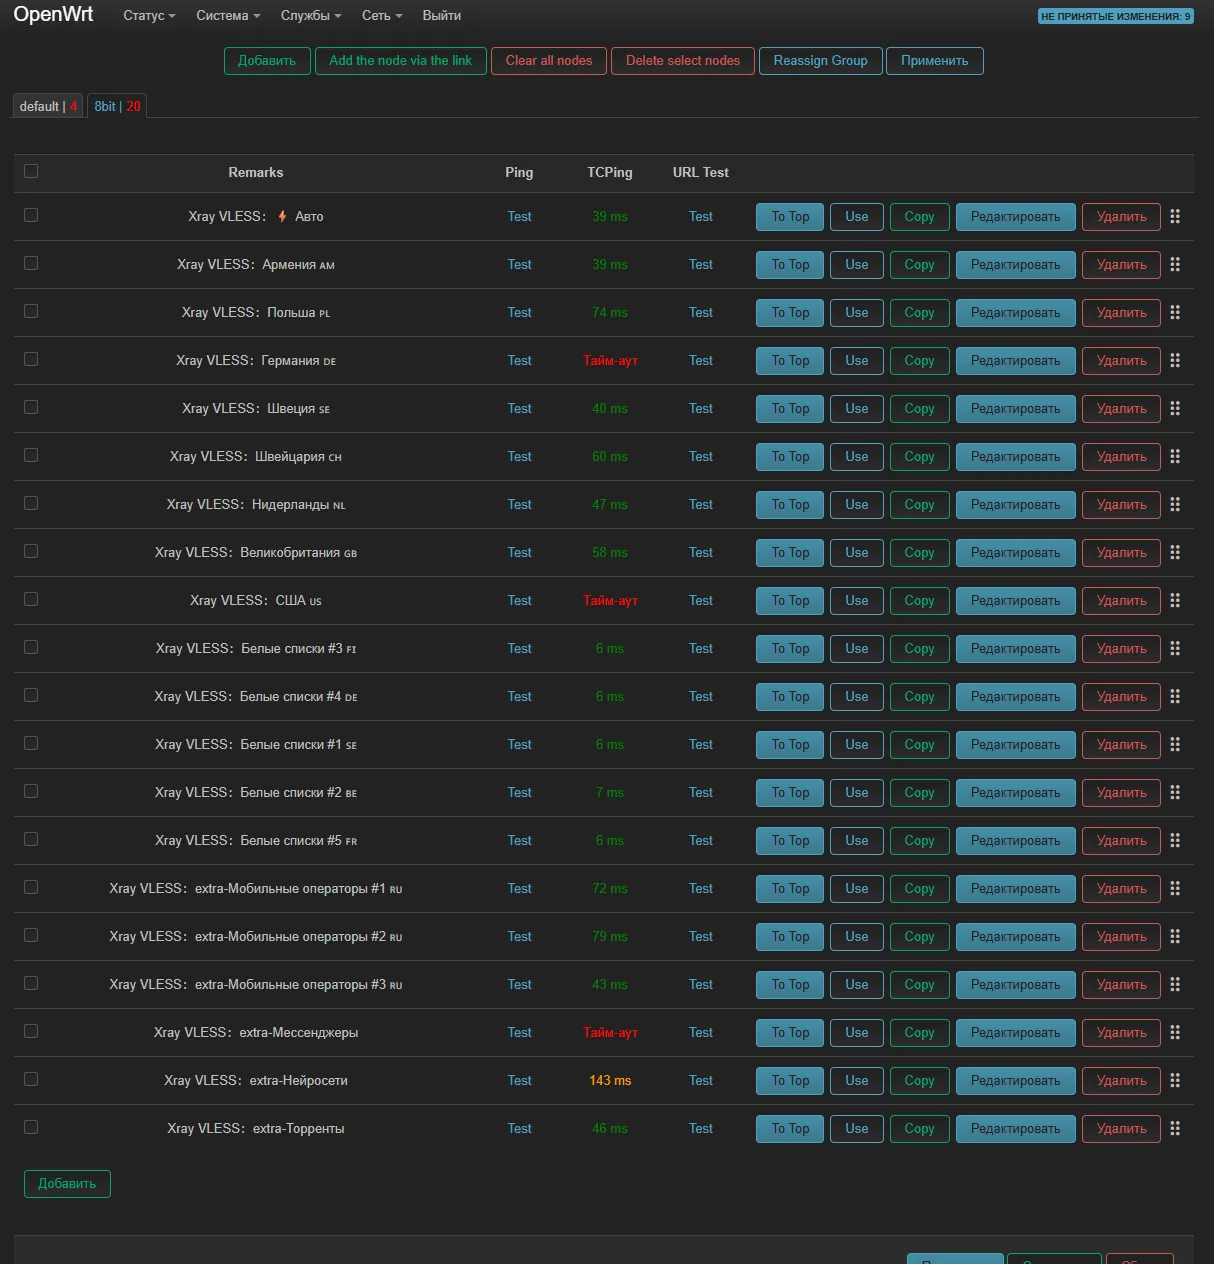Click the Reassign Group button
Screen dimensions: 1214x1264
(820, 61)
